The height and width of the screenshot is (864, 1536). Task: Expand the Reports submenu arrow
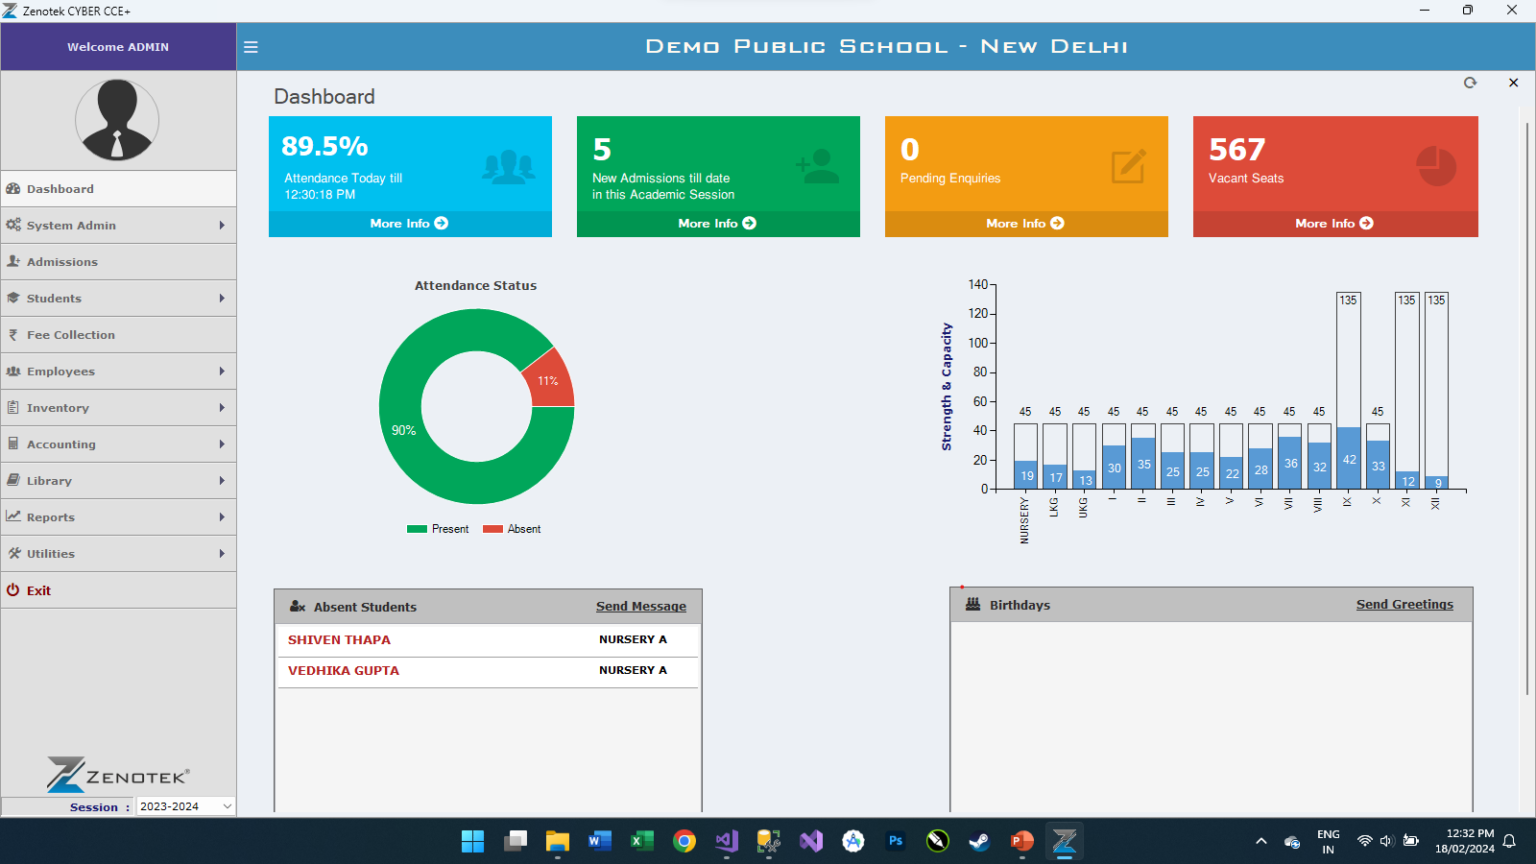point(222,518)
